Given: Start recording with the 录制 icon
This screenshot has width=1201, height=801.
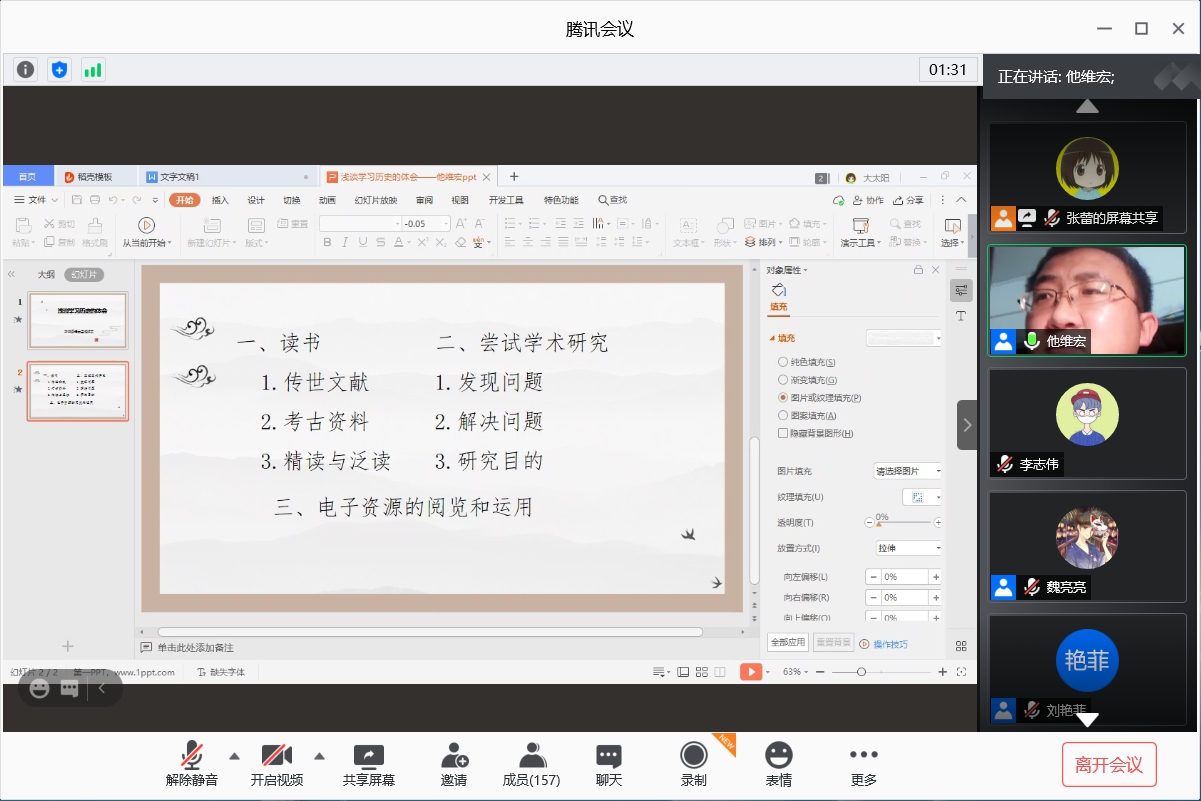Looking at the screenshot, I should point(693,765).
